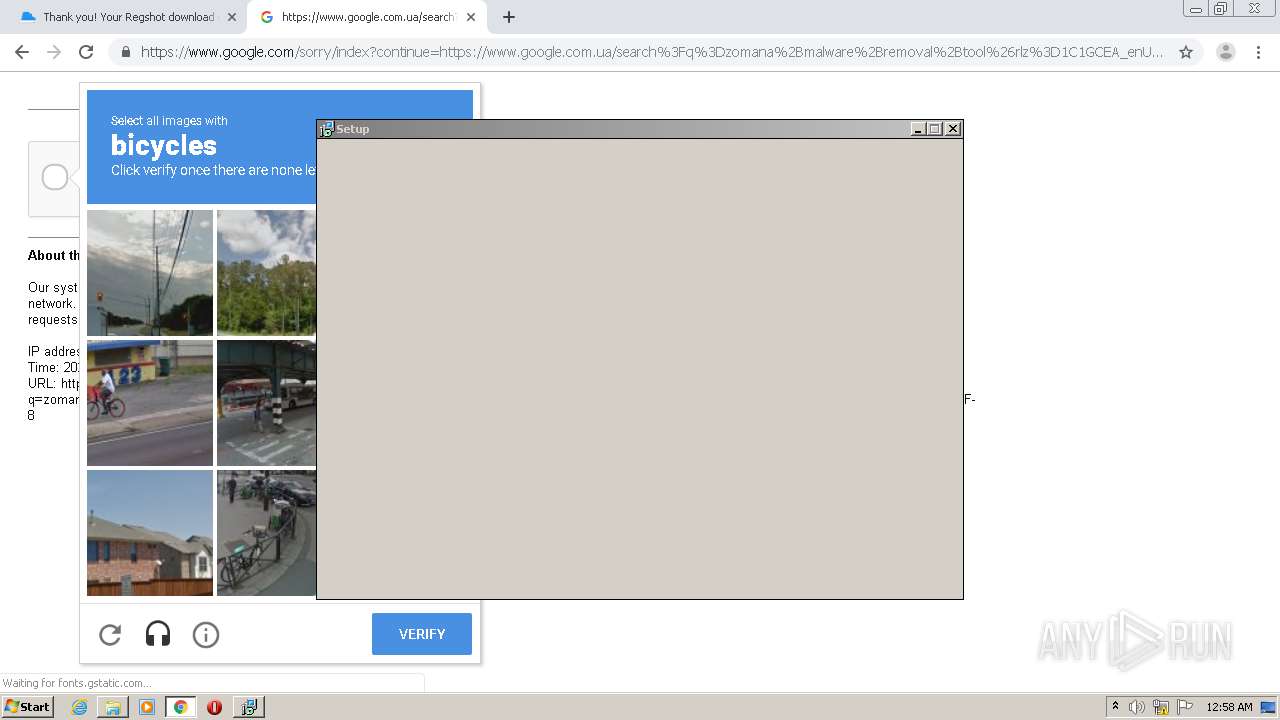The image size is (1280, 720).
Task: Open a new browser tab
Action: [x=508, y=17]
